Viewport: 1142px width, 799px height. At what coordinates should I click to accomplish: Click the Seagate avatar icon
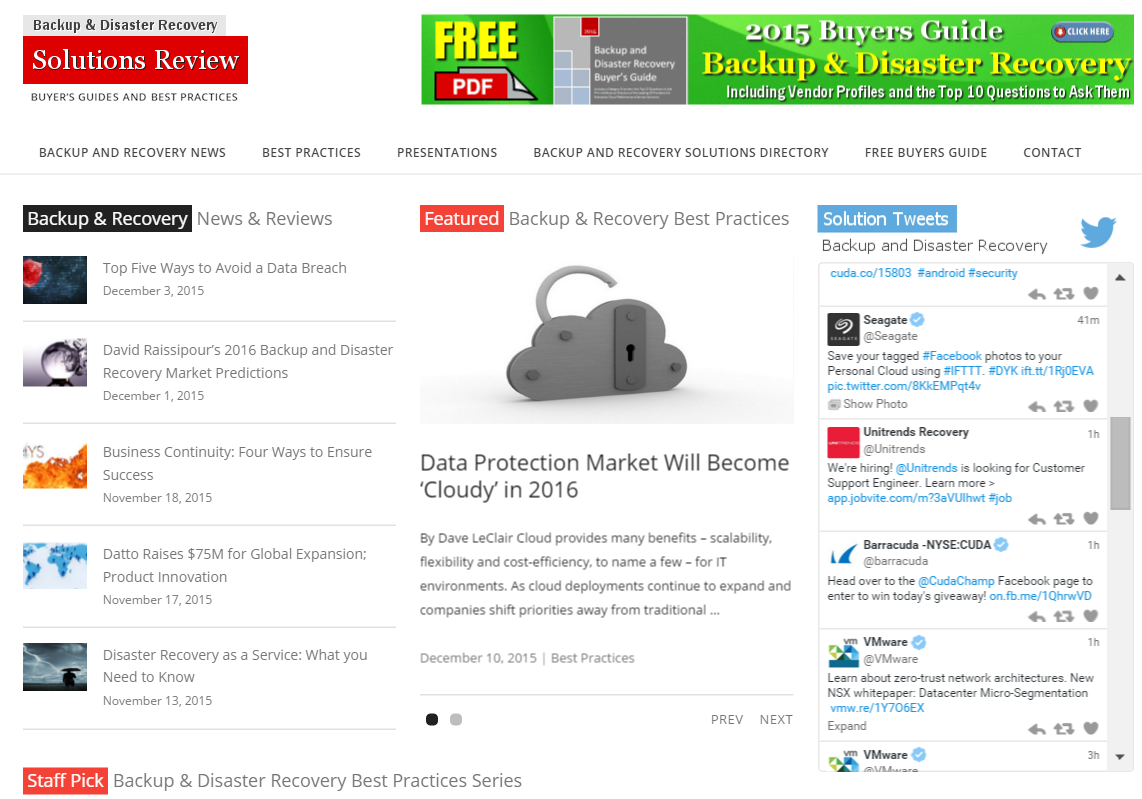click(x=843, y=328)
